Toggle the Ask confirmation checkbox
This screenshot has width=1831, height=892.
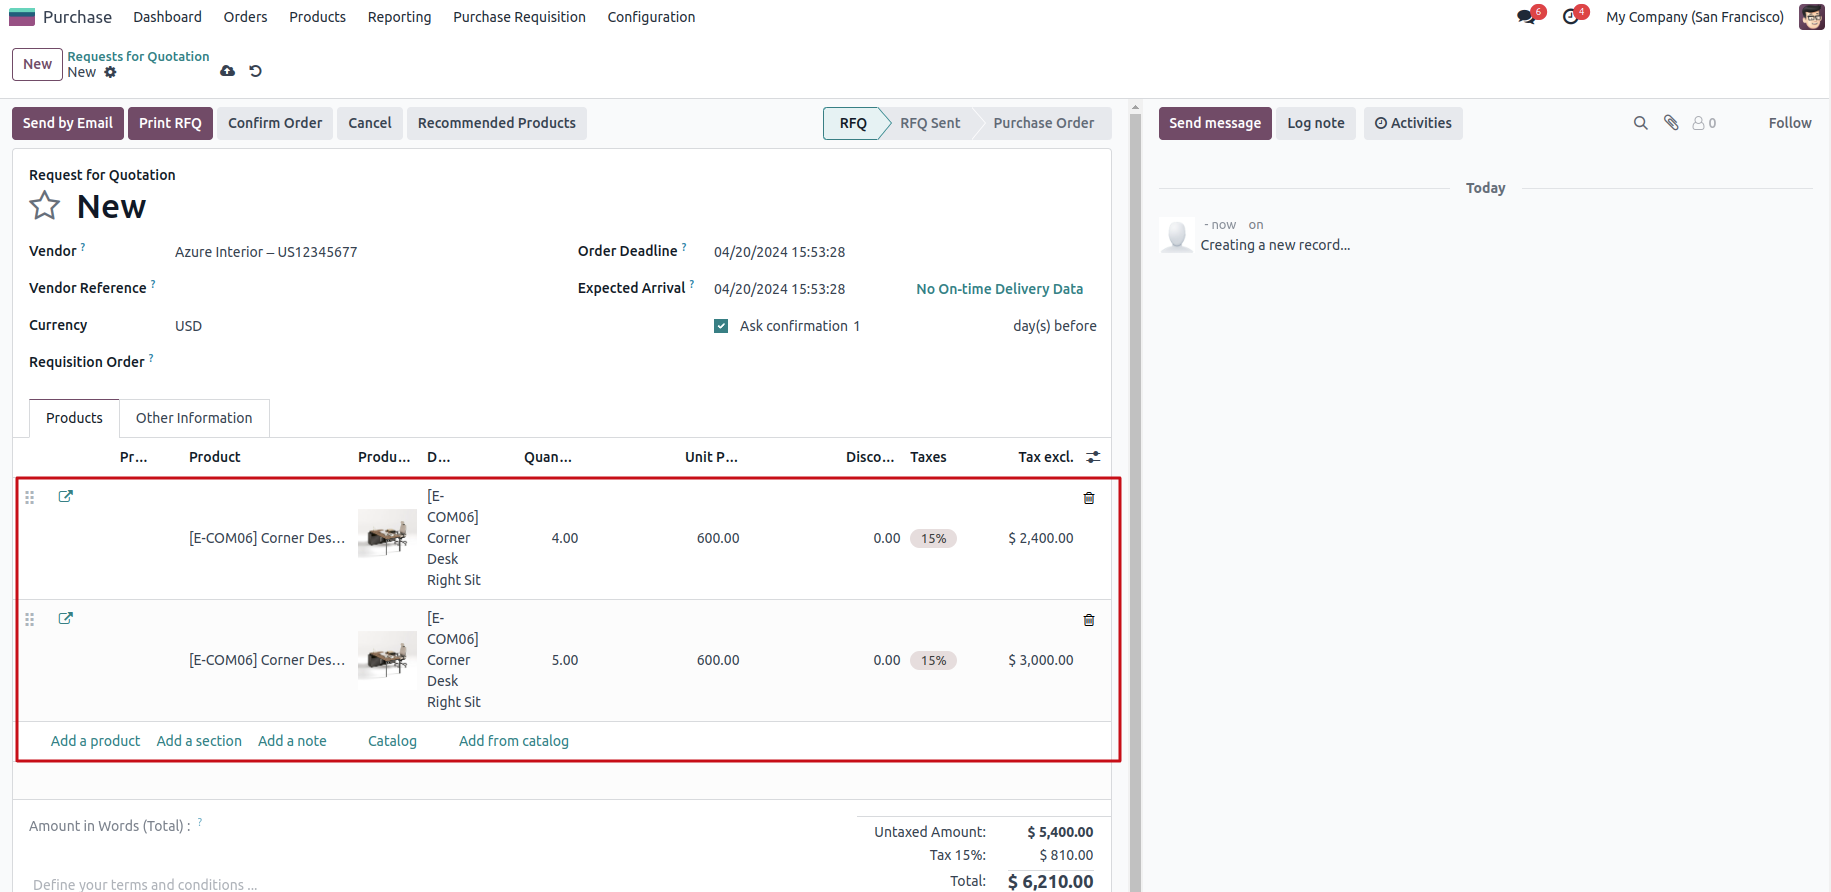(721, 326)
